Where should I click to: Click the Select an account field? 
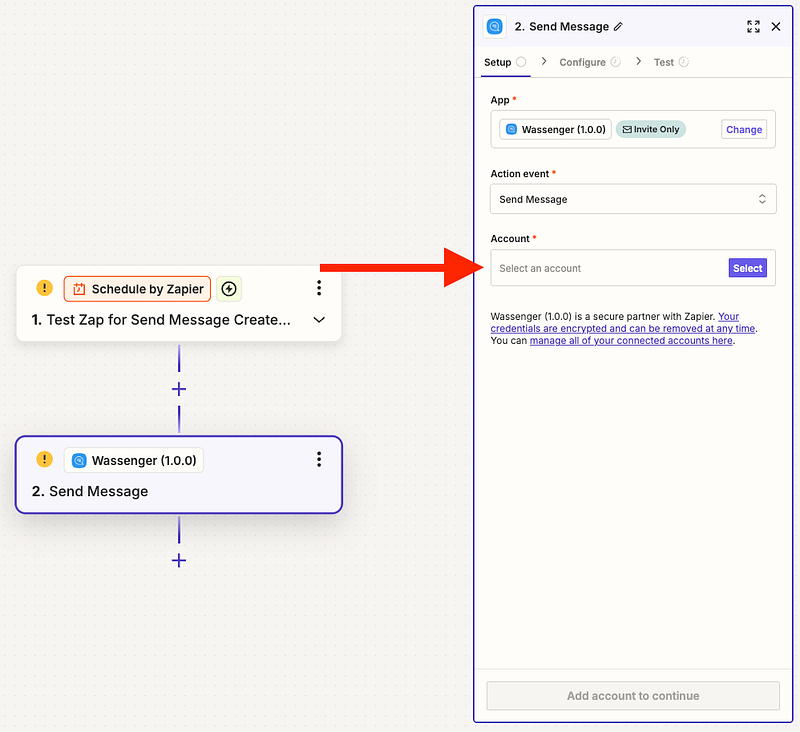pos(605,268)
